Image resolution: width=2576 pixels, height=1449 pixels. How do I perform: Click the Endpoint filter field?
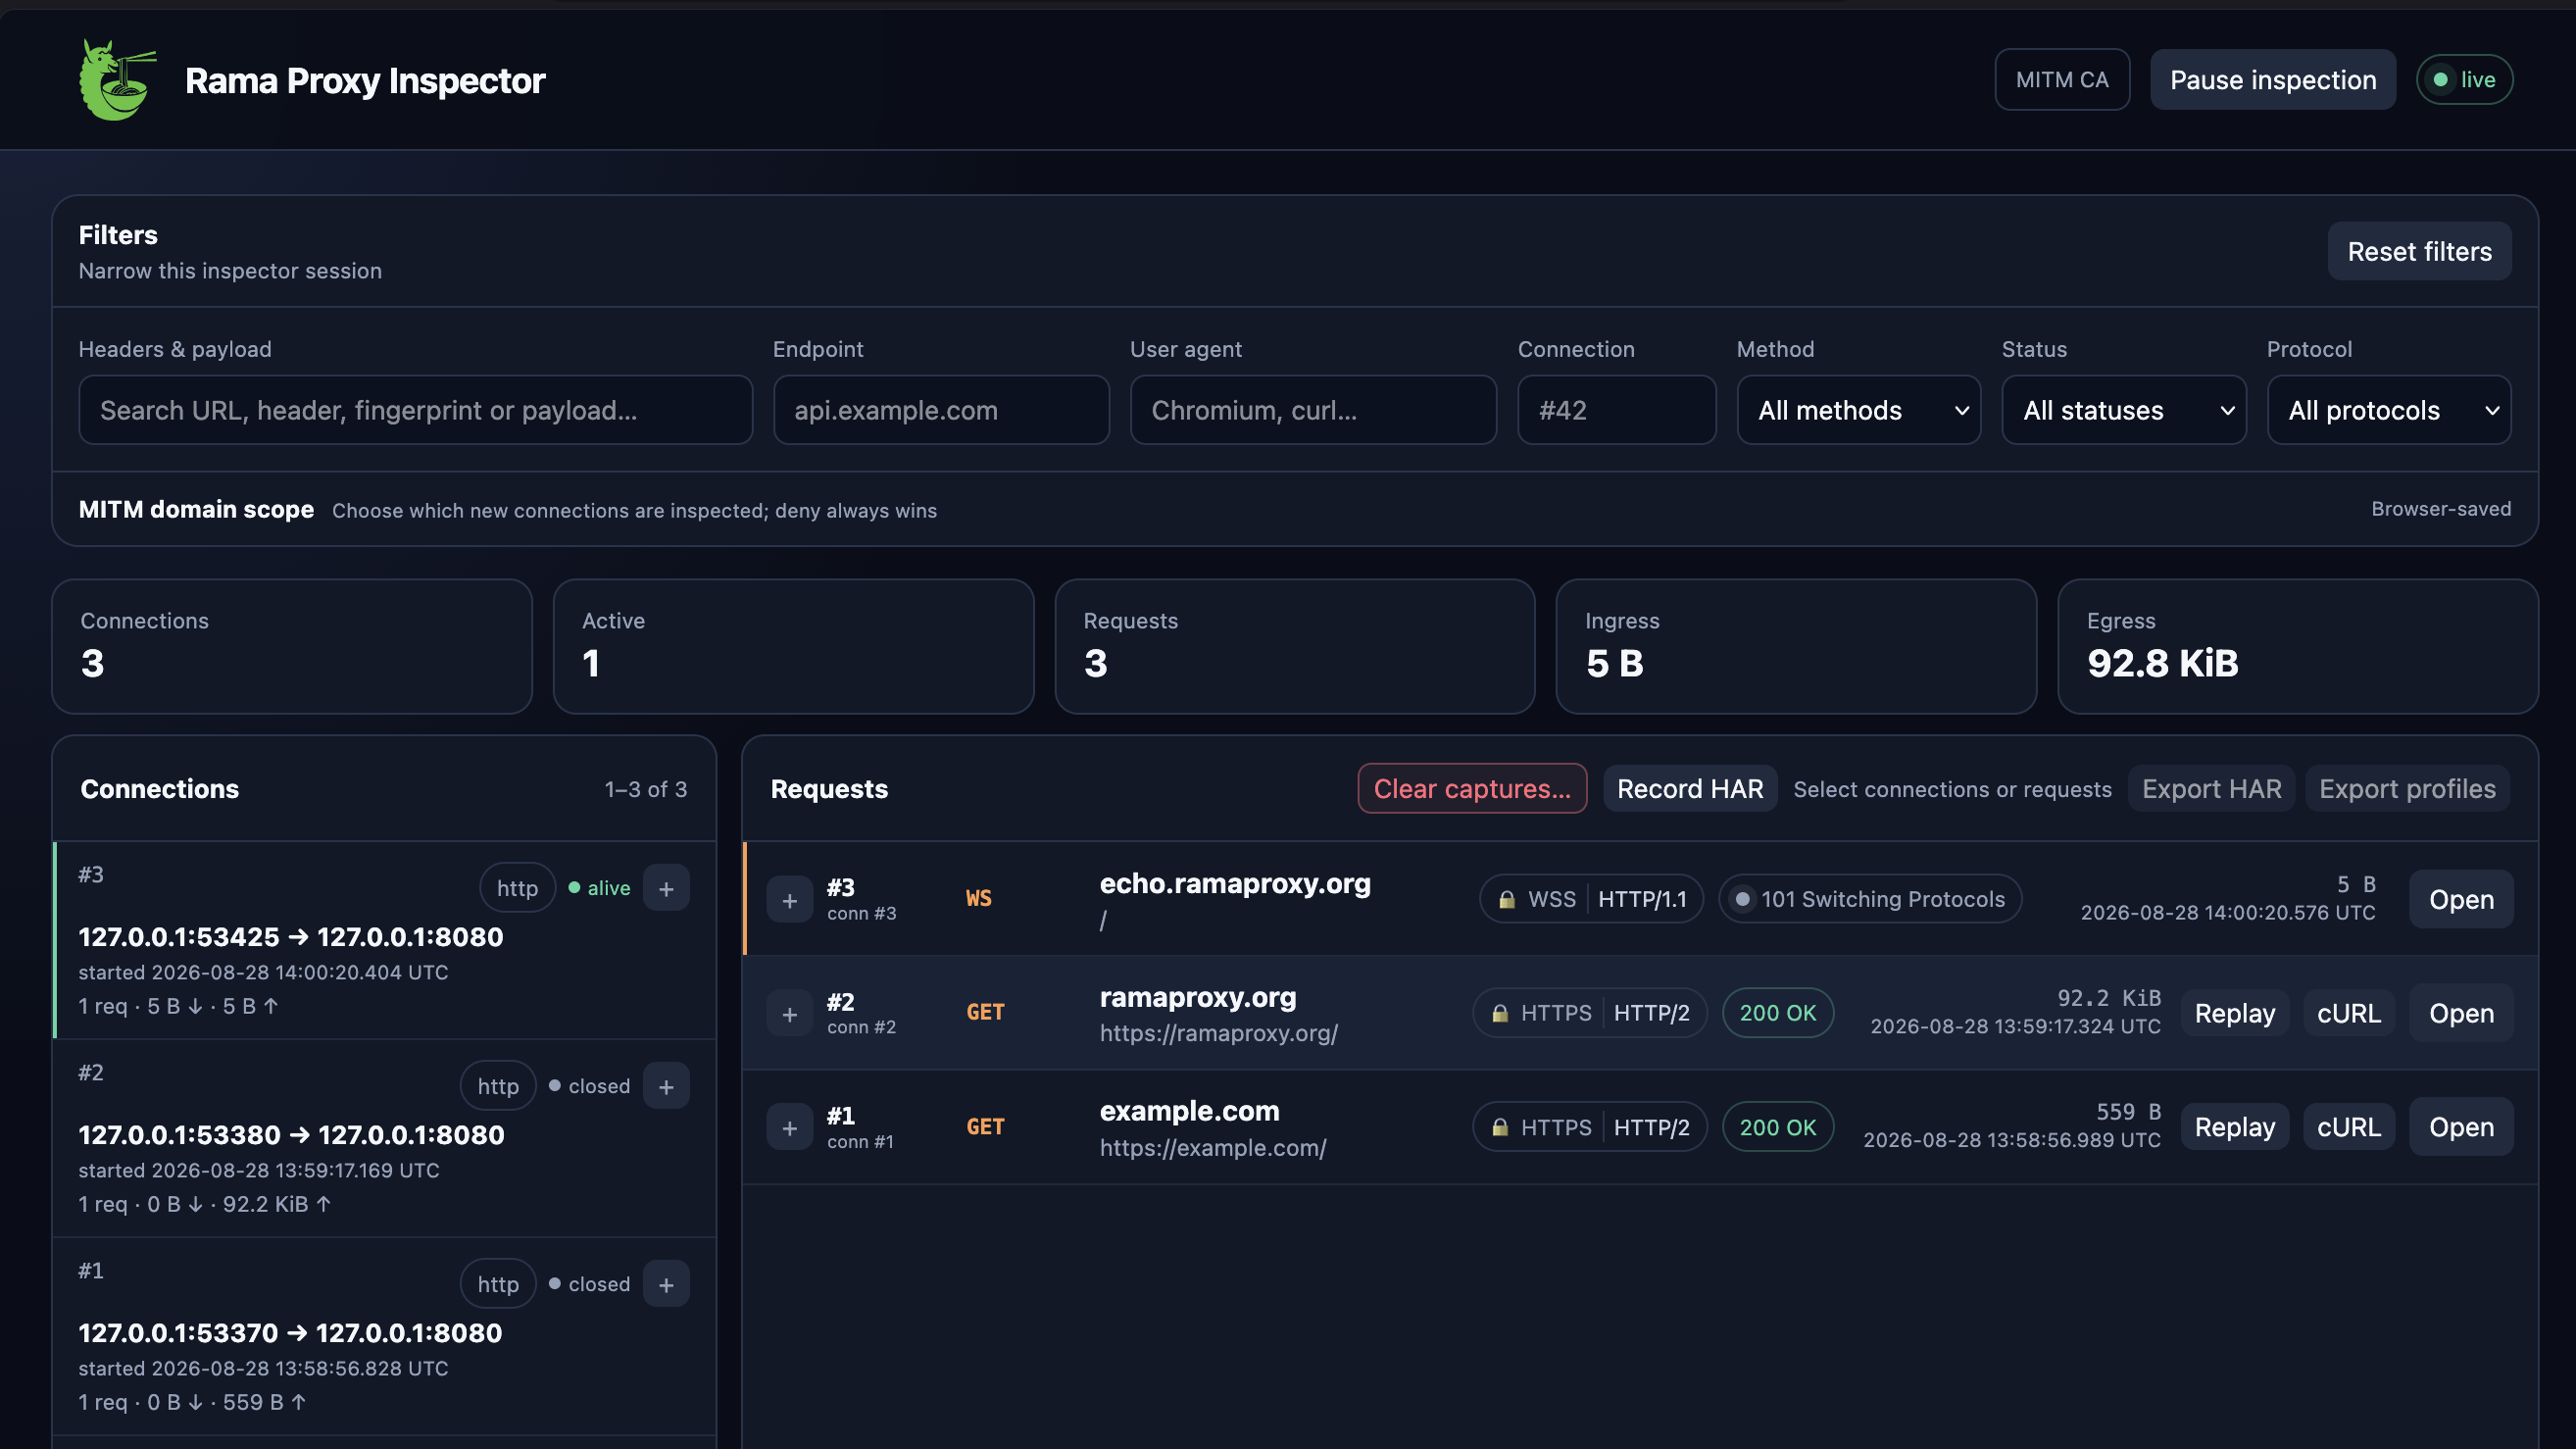tap(941, 410)
